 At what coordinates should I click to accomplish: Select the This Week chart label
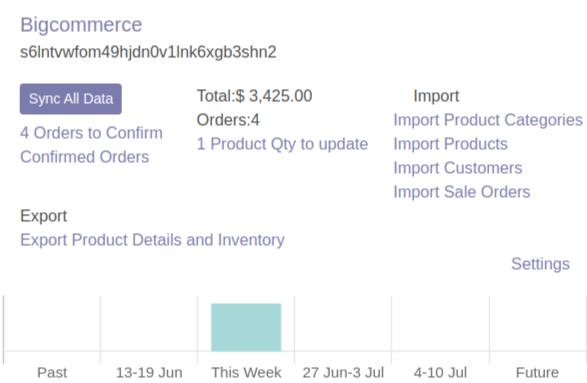click(246, 373)
